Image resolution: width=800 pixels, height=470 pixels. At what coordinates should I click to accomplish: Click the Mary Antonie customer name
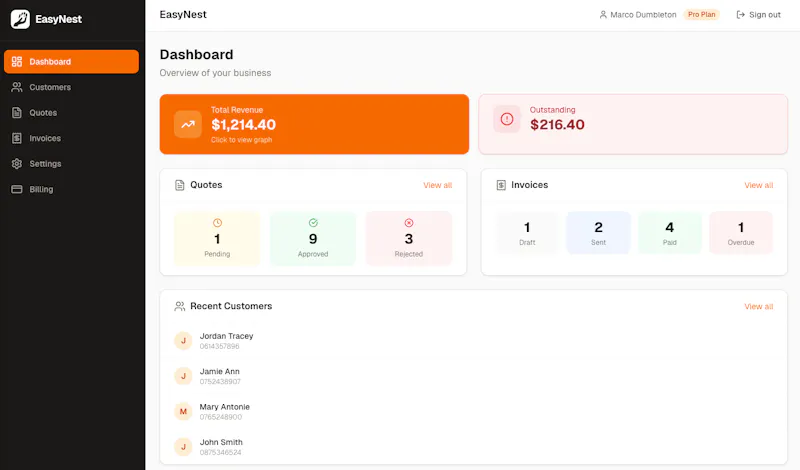pyautogui.click(x=224, y=407)
